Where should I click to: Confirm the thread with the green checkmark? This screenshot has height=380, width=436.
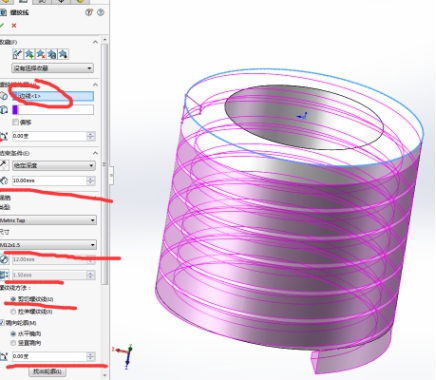tap(2, 26)
